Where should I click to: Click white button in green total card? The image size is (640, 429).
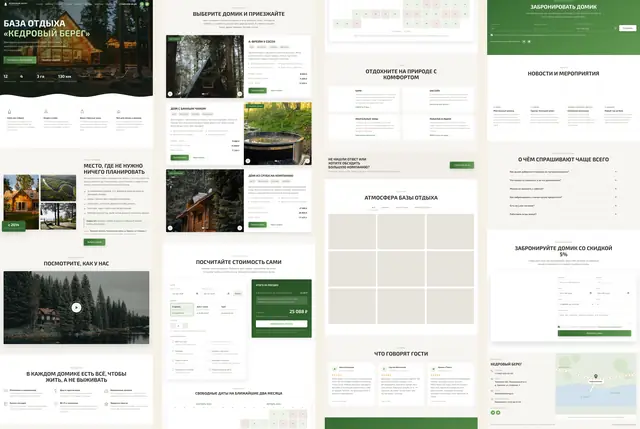(282, 324)
